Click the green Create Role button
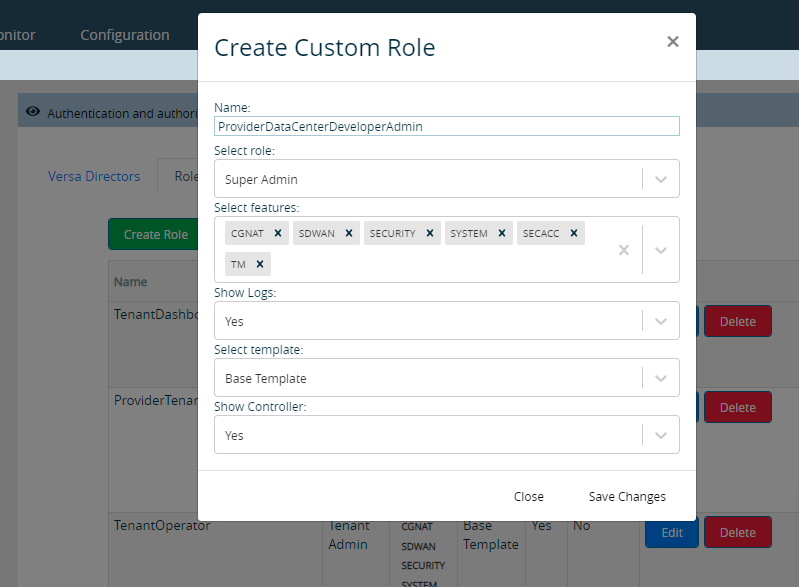The height and width of the screenshot is (587, 799). (x=153, y=234)
